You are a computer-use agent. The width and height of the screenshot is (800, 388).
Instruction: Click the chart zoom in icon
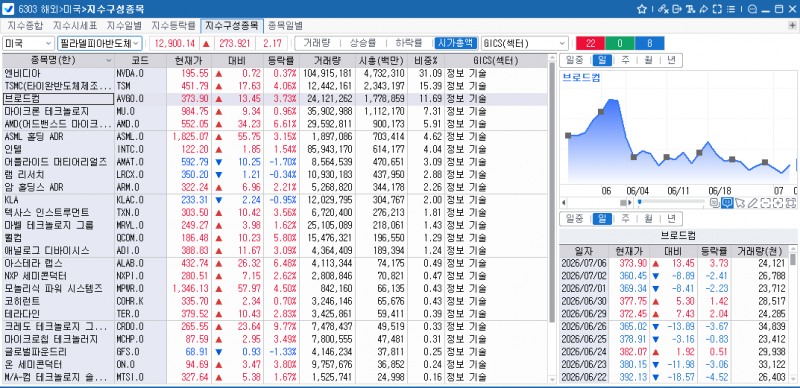[778, 203]
